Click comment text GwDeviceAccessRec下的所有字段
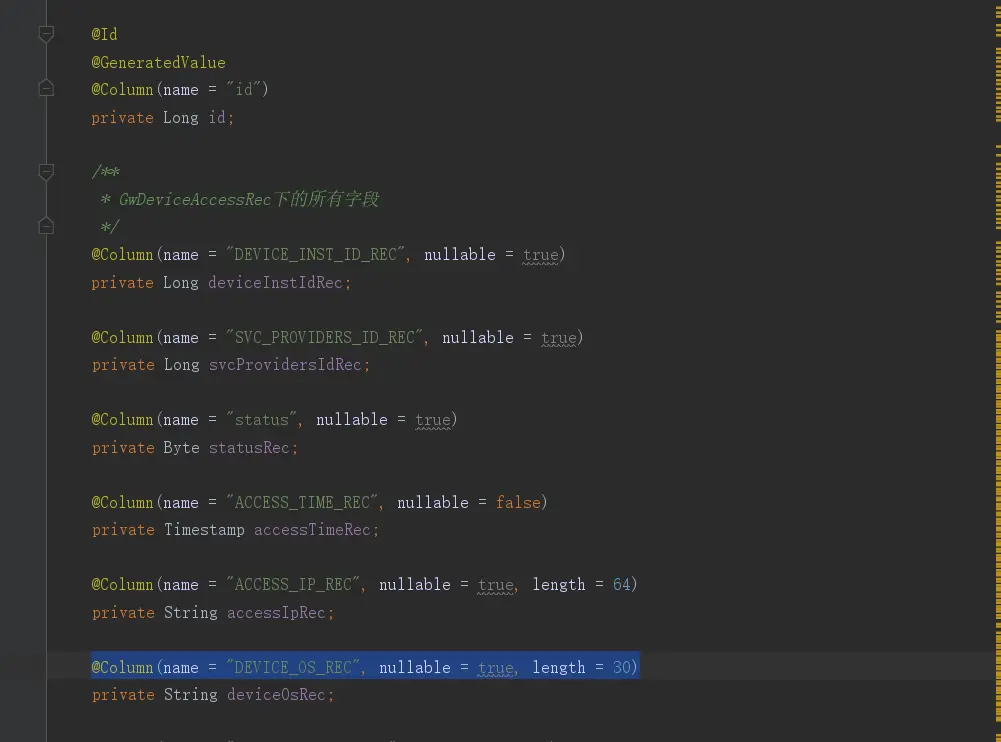The height and width of the screenshot is (742, 1001). click(x=249, y=199)
